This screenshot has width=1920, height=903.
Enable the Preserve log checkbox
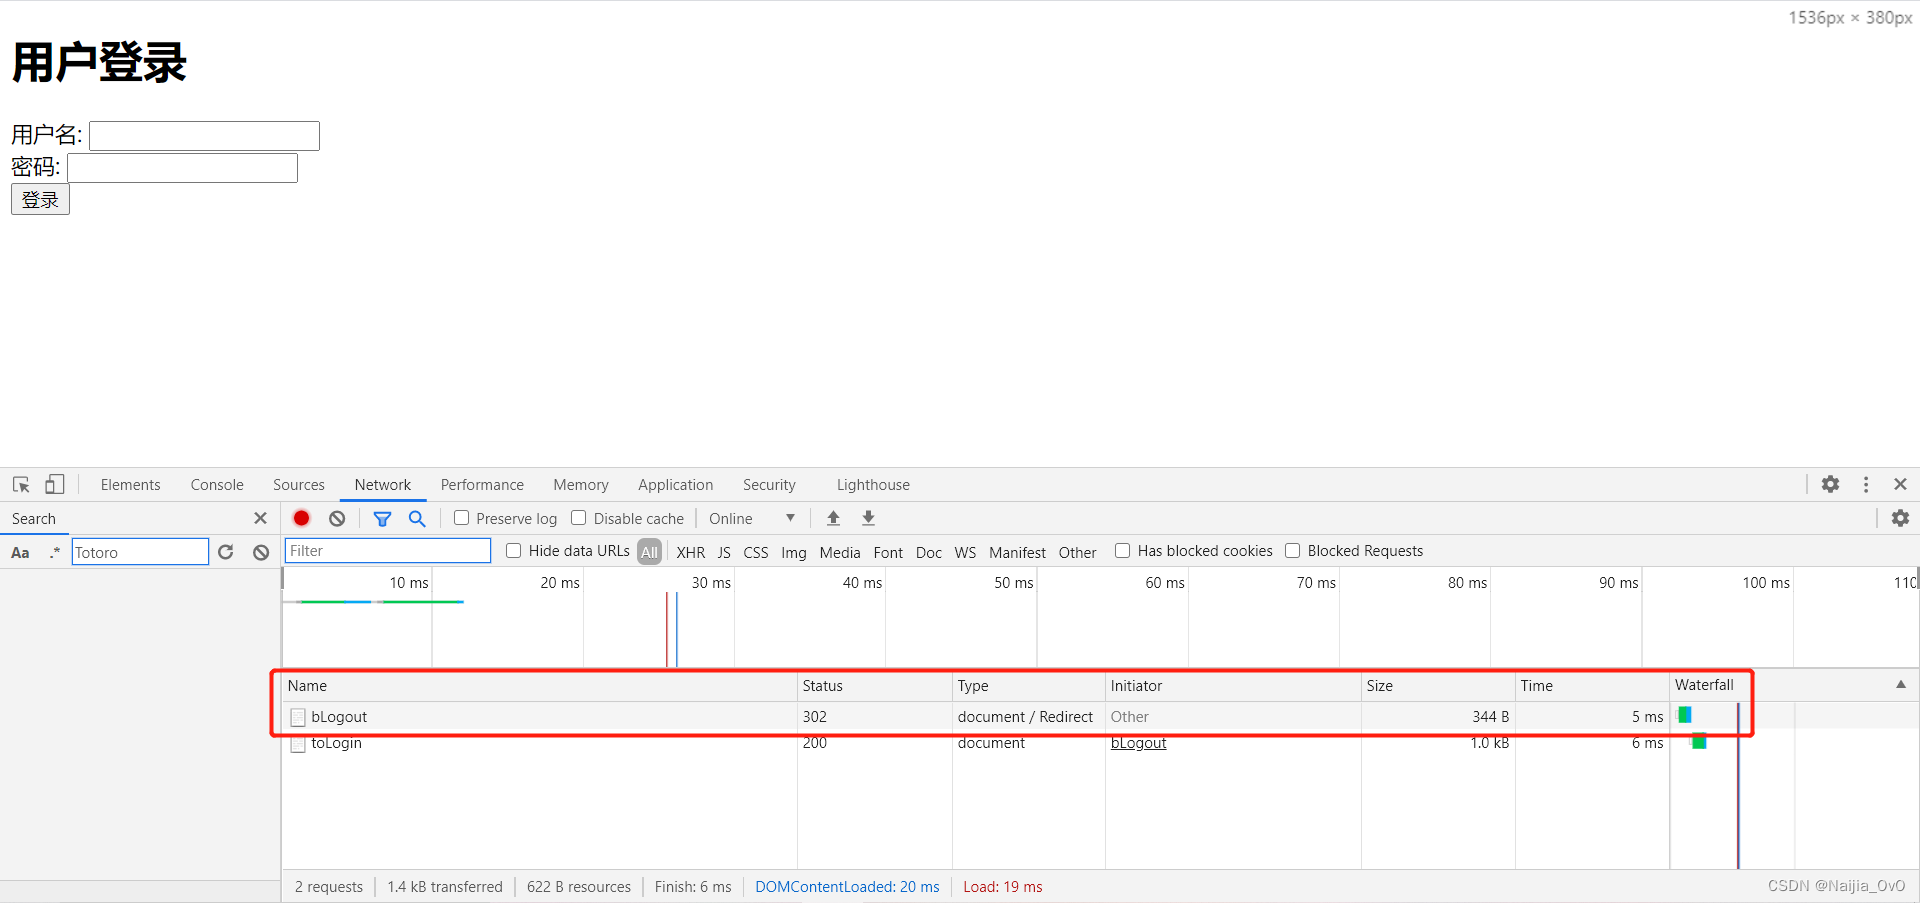point(461,518)
